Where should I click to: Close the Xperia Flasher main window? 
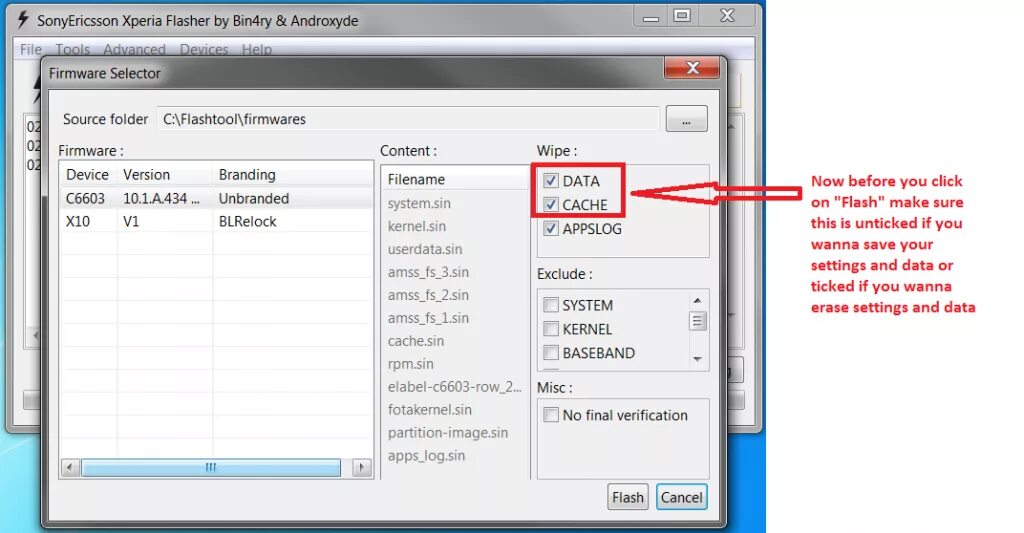[728, 16]
